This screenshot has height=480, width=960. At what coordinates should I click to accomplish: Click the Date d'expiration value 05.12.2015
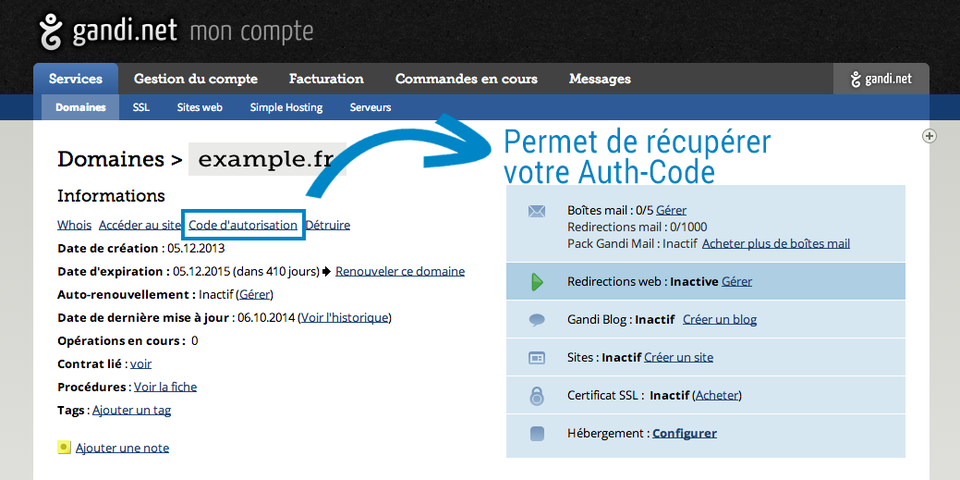pyautogui.click(x=201, y=271)
